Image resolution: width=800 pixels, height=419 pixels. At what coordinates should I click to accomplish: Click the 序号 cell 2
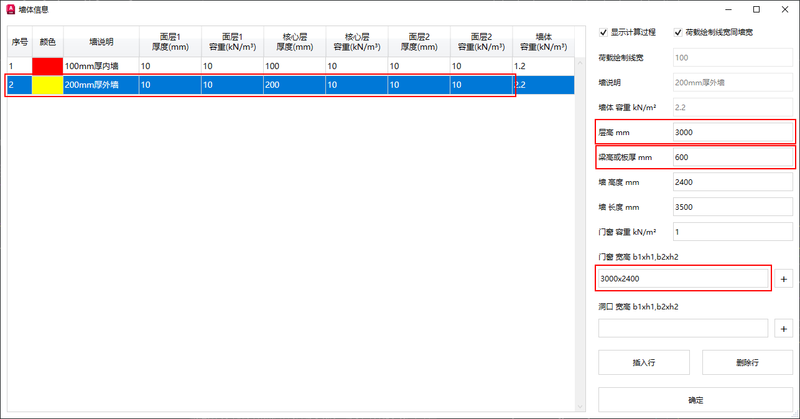(x=20, y=85)
